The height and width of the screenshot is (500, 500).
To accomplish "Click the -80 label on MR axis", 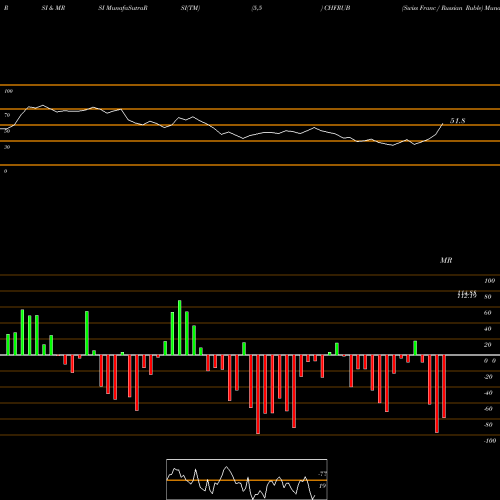I will [488, 425].
